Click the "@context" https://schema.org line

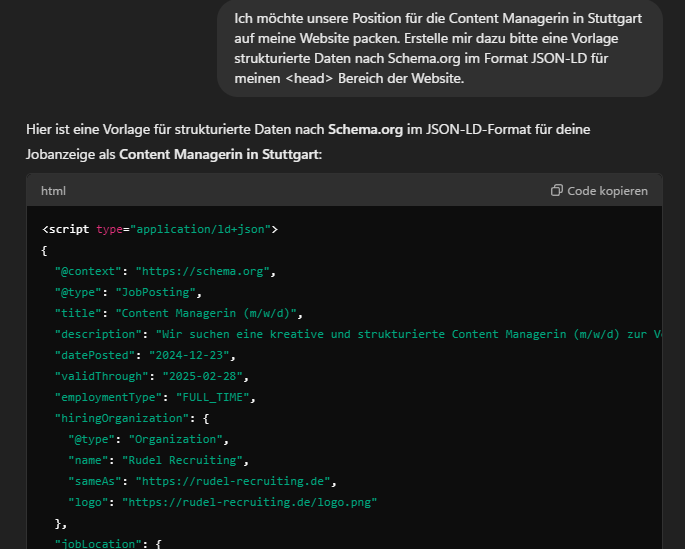point(165,271)
